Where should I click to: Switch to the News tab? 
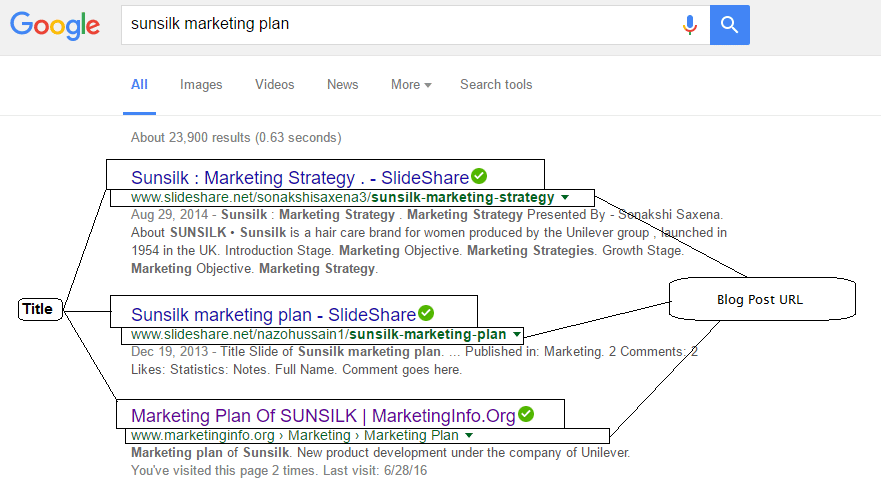[343, 84]
